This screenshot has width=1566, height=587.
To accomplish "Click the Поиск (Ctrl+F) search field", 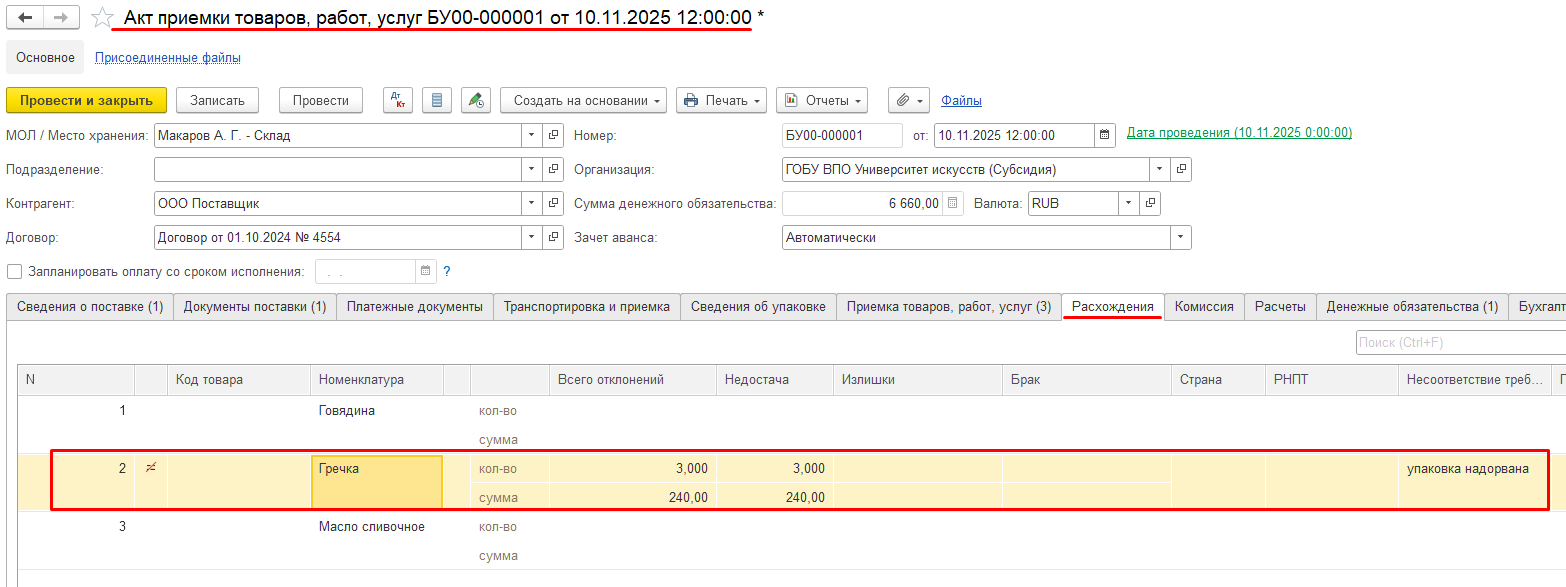I will point(1459,343).
